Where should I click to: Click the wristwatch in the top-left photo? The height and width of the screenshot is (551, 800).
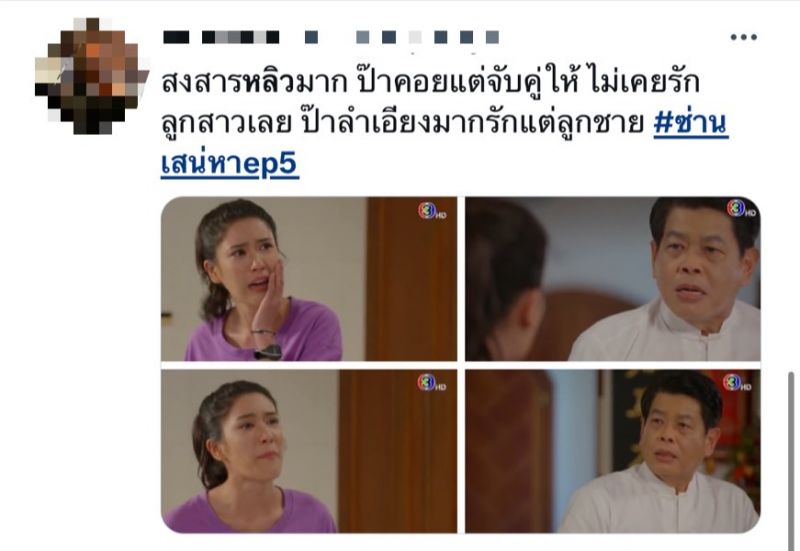click(x=268, y=352)
